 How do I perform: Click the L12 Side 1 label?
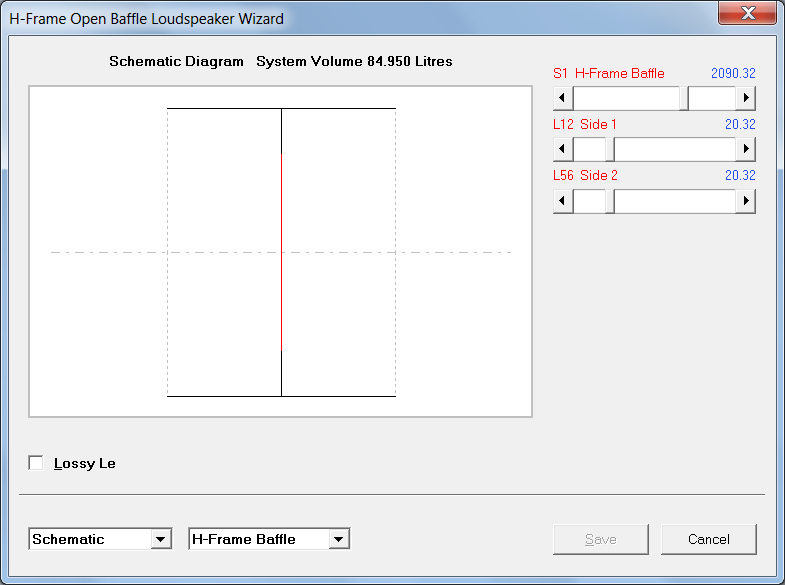click(585, 125)
